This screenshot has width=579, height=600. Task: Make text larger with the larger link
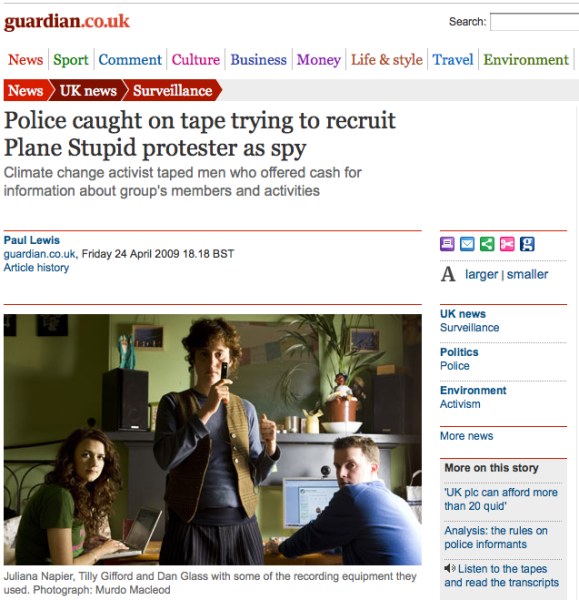(x=481, y=274)
